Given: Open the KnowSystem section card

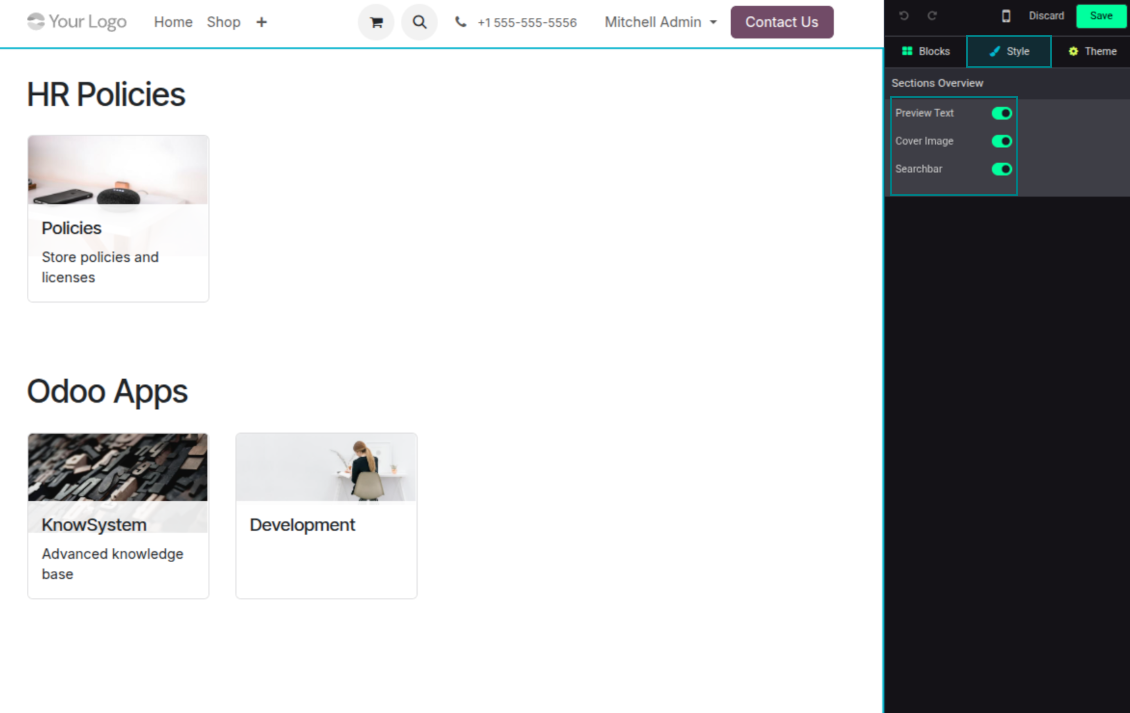Looking at the screenshot, I should point(118,516).
